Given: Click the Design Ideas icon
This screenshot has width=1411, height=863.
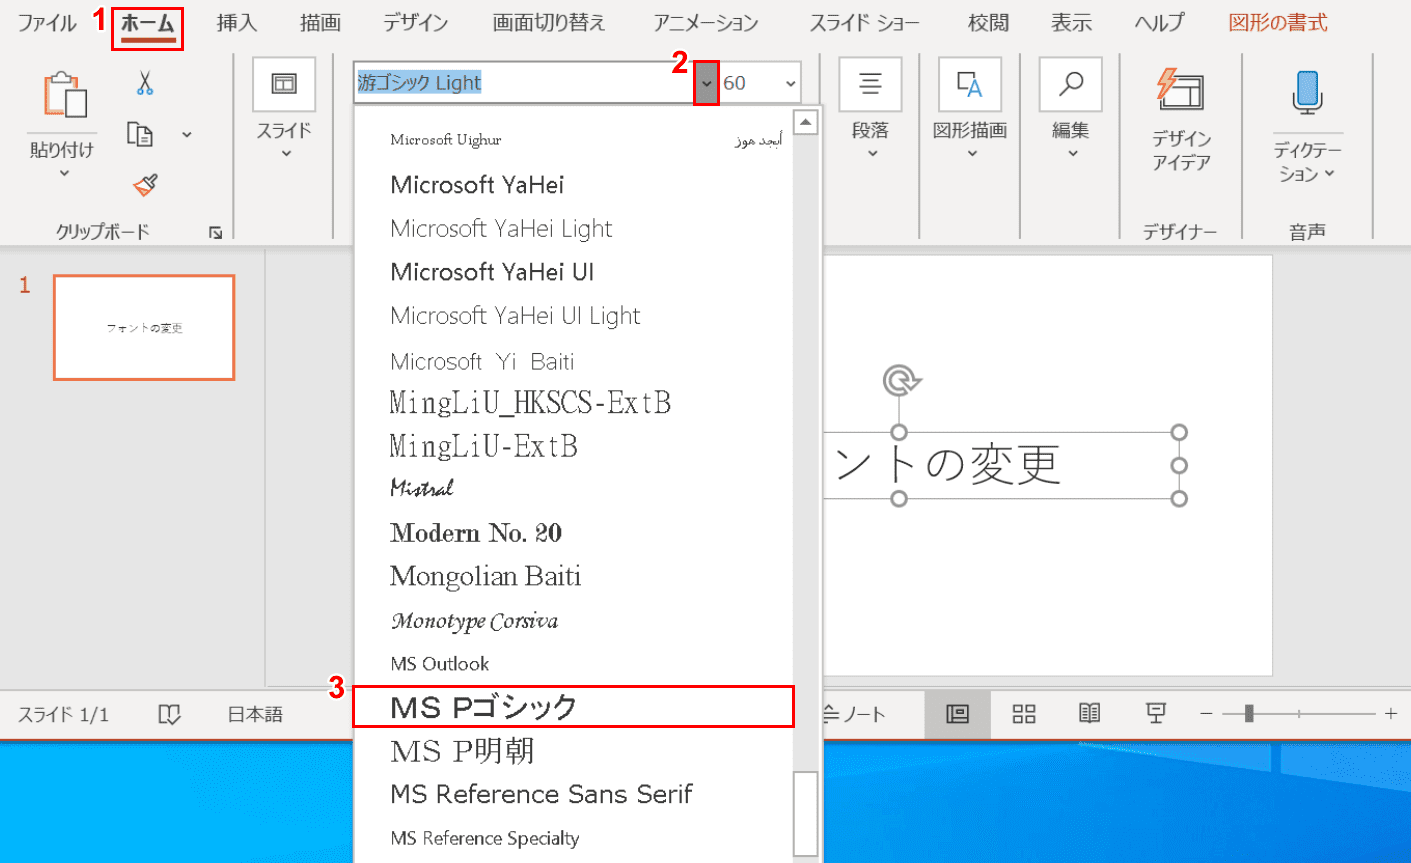Looking at the screenshot, I should (1181, 92).
